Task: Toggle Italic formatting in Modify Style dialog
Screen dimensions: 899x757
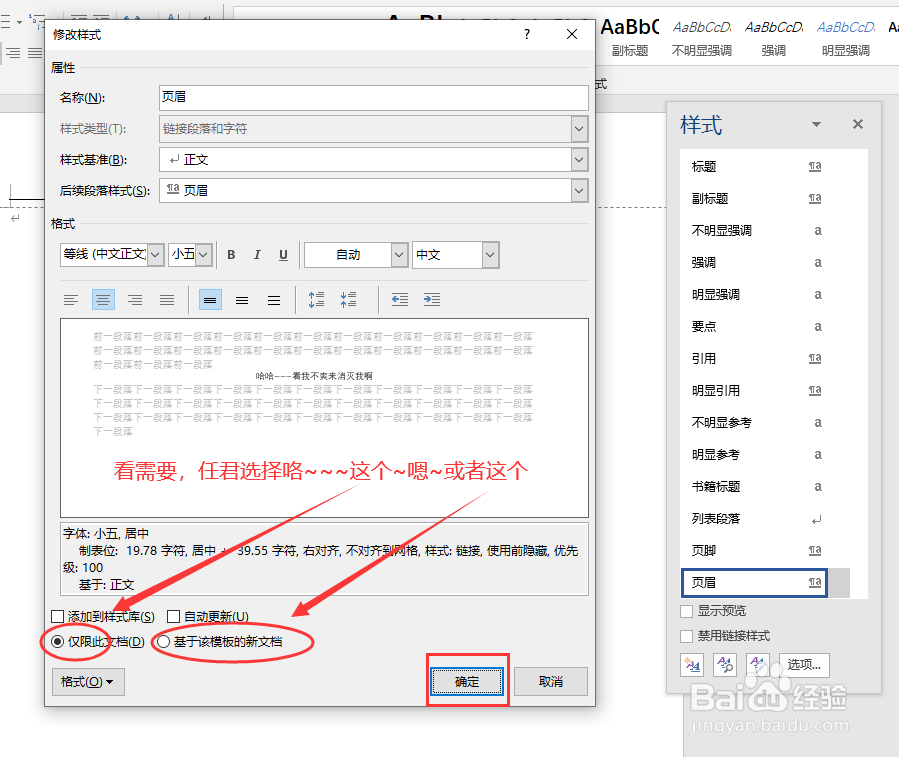Action: click(257, 255)
